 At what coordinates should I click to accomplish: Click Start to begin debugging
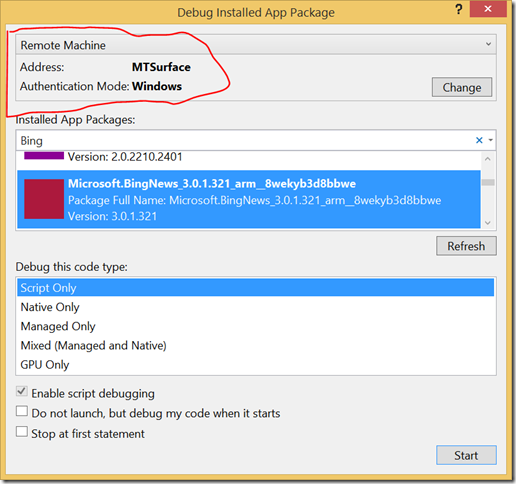(x=466, y=455)
